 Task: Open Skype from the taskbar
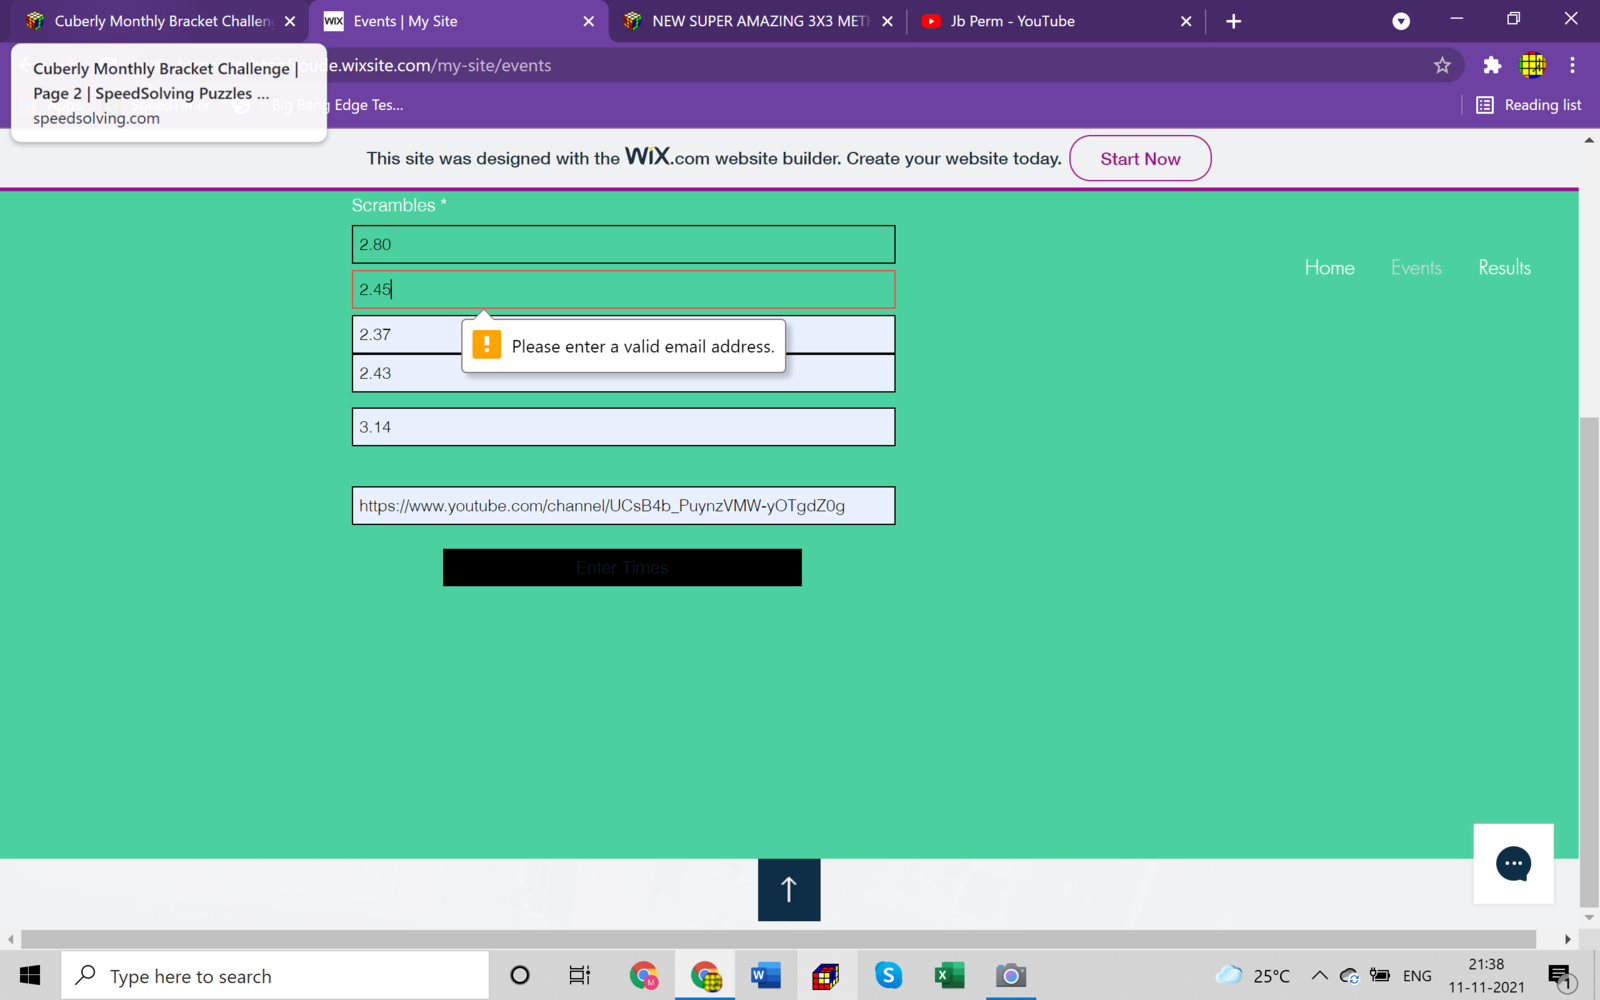tap(888, 975)
